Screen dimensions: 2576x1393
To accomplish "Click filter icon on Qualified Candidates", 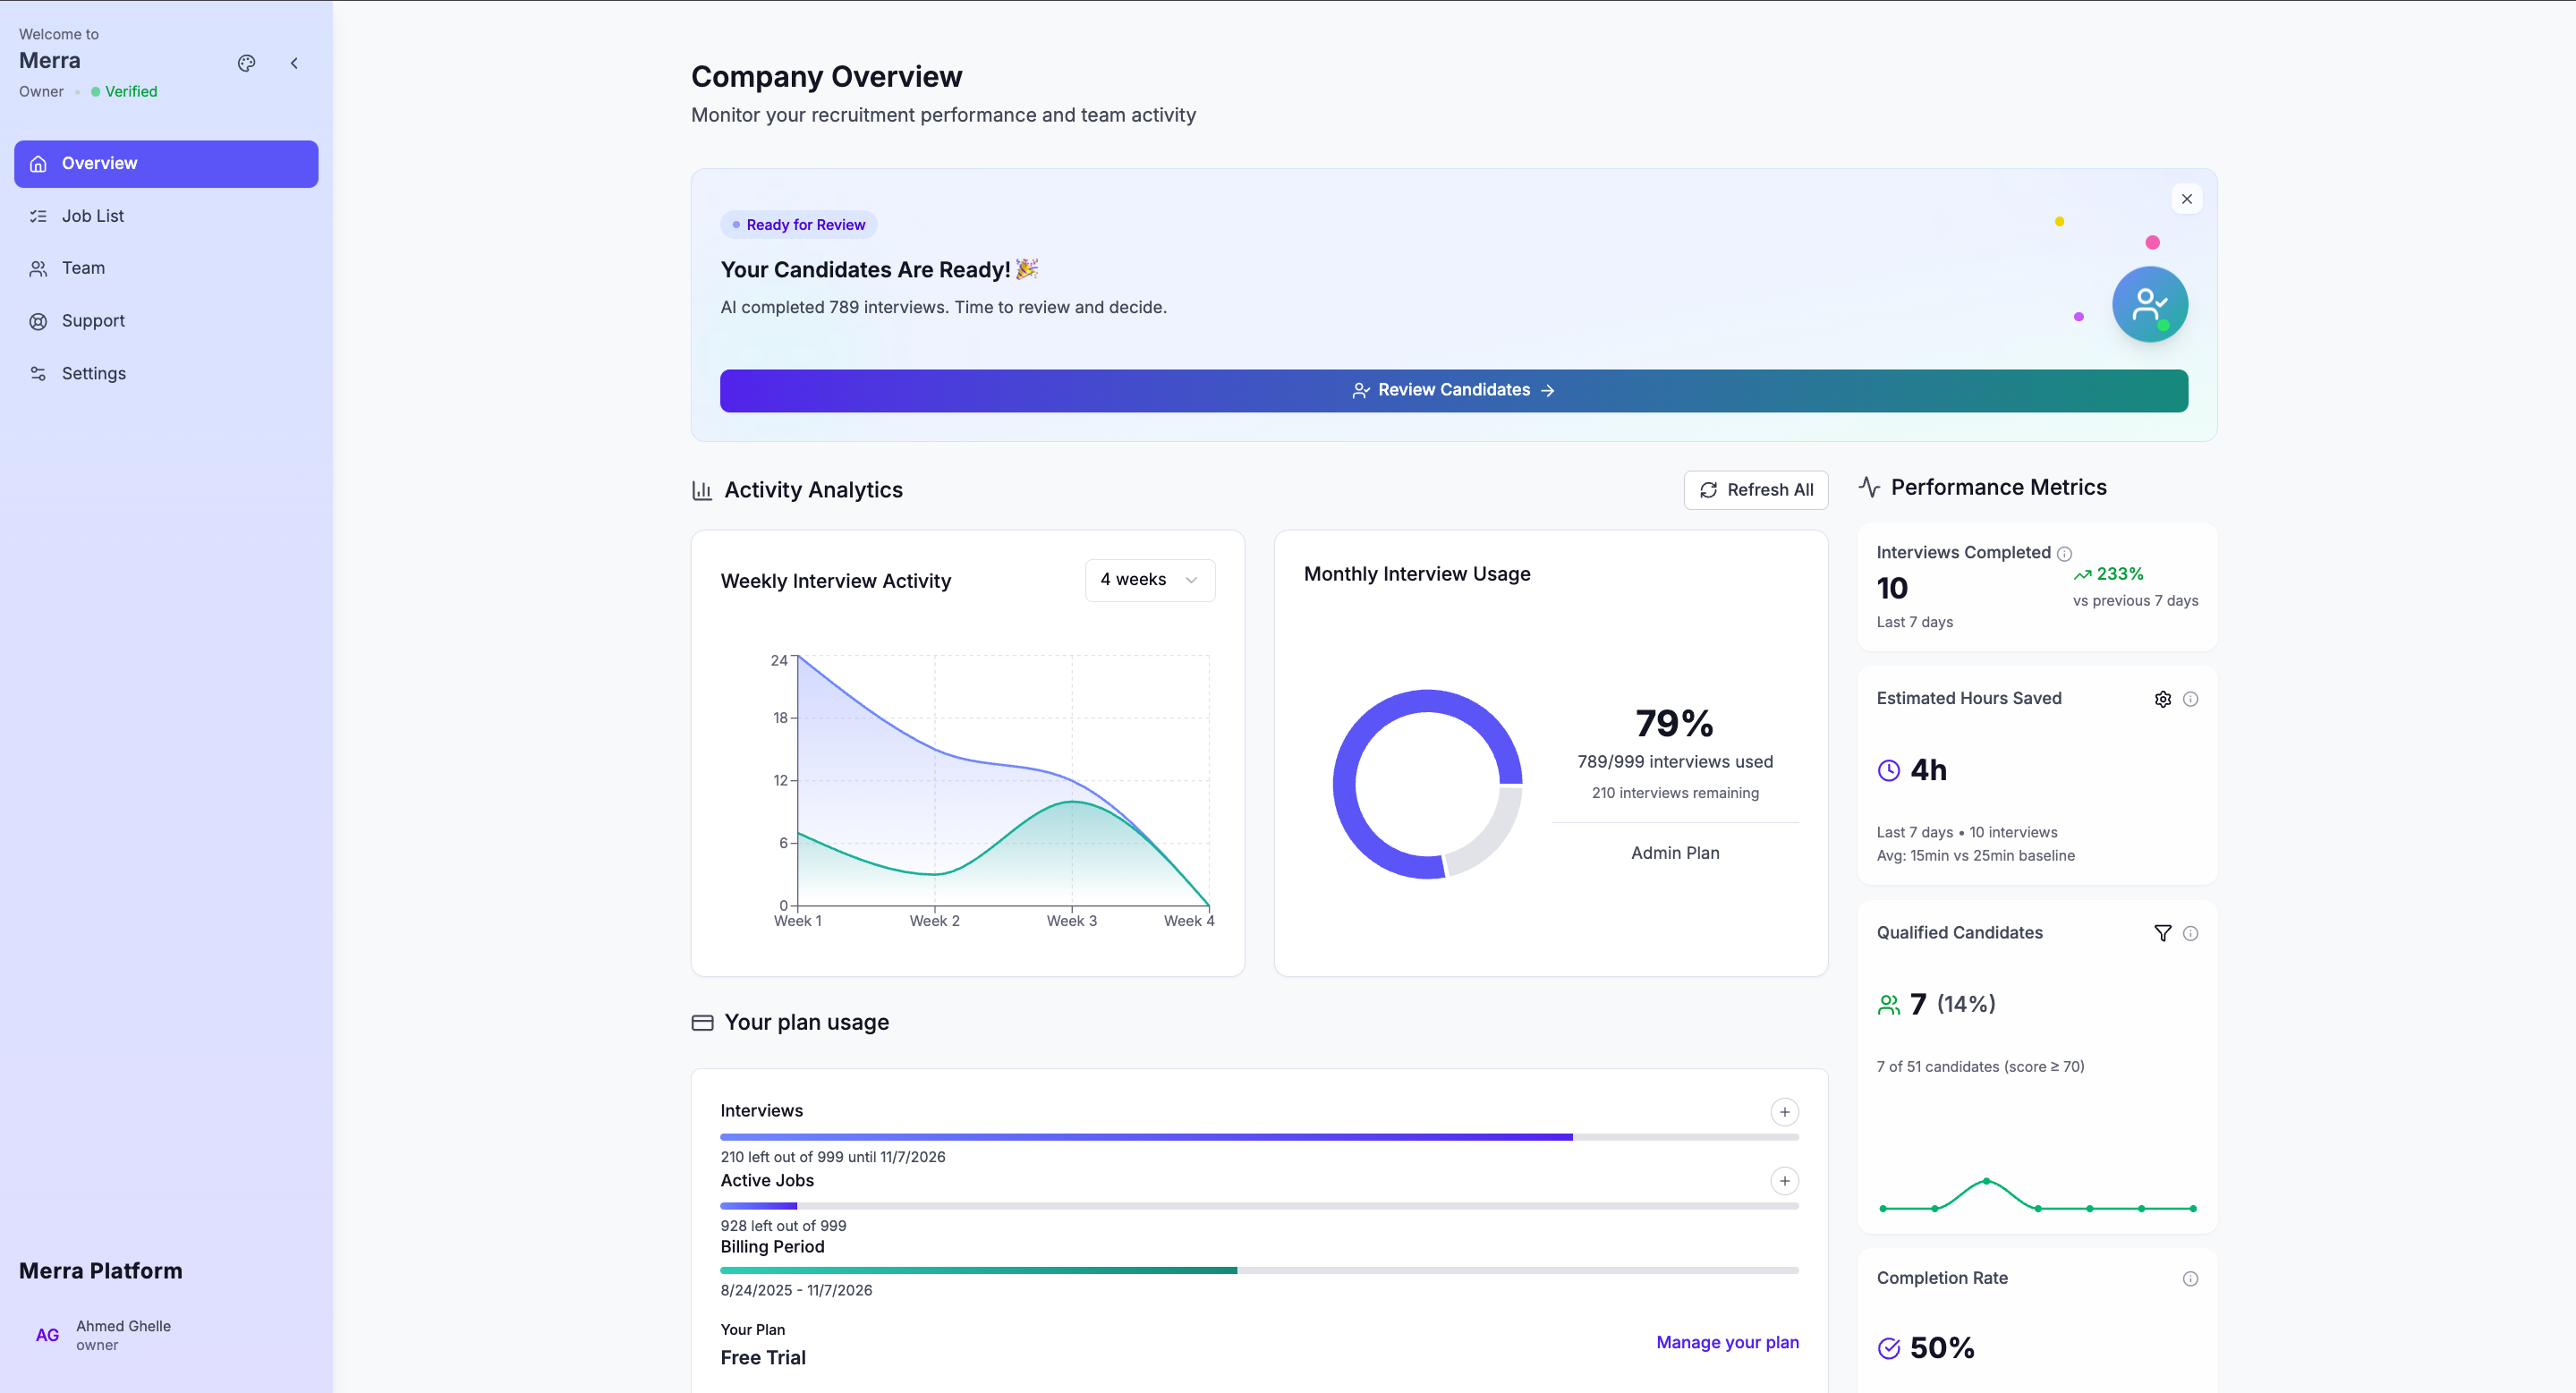I will [2162, 933].
